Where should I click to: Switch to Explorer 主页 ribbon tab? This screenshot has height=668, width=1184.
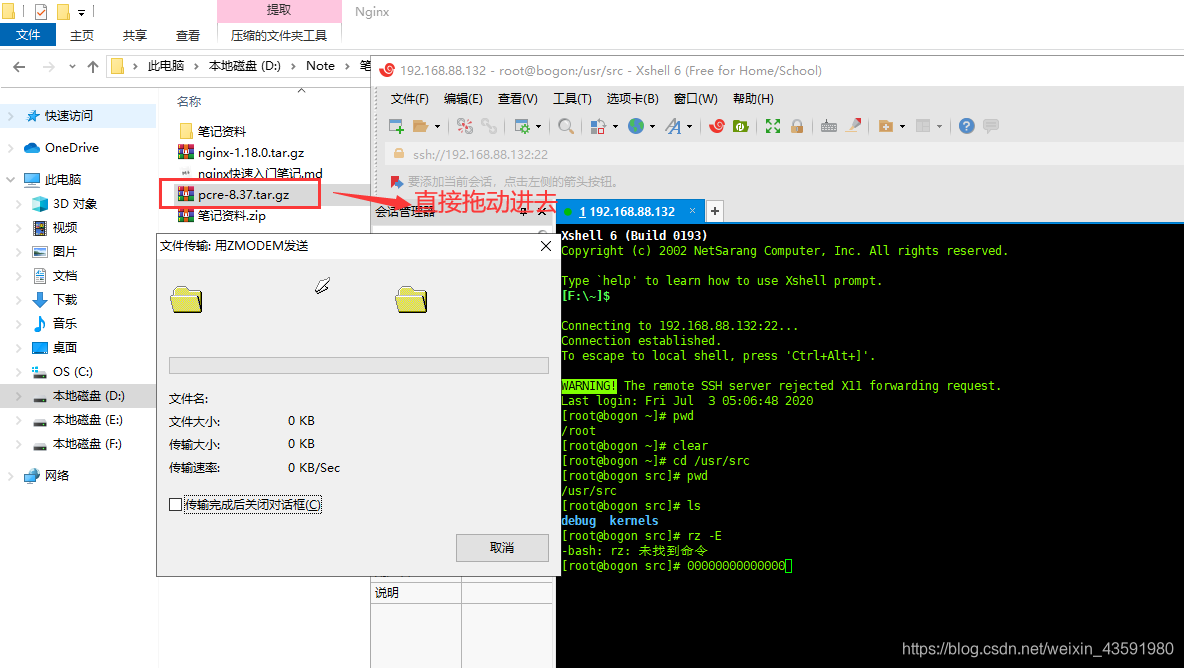click(x=82, y=35)
